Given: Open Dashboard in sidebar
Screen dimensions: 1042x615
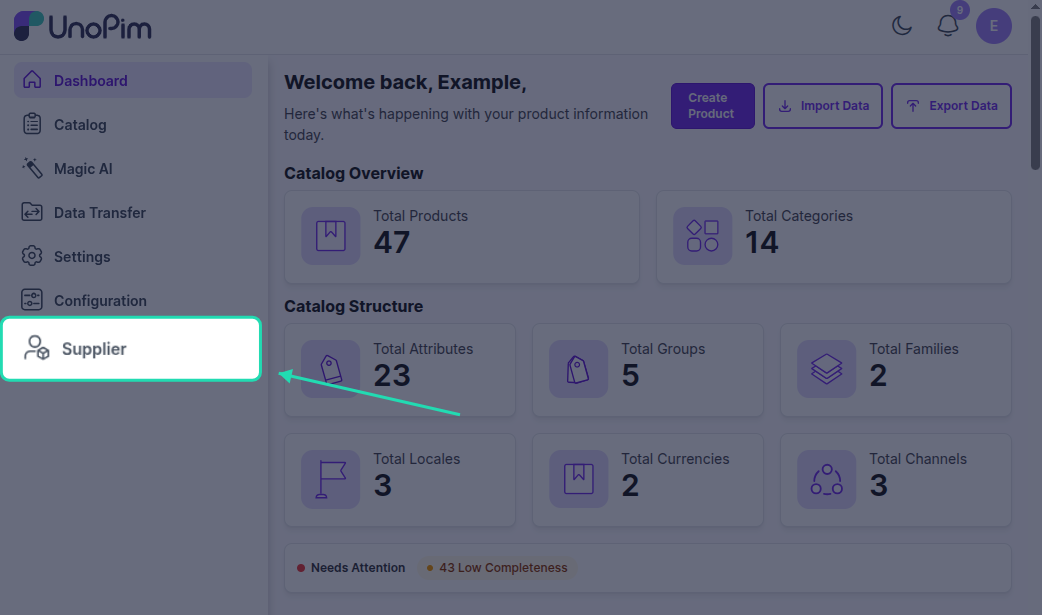Looking at the screenshot, I should [x=133, y=80].
